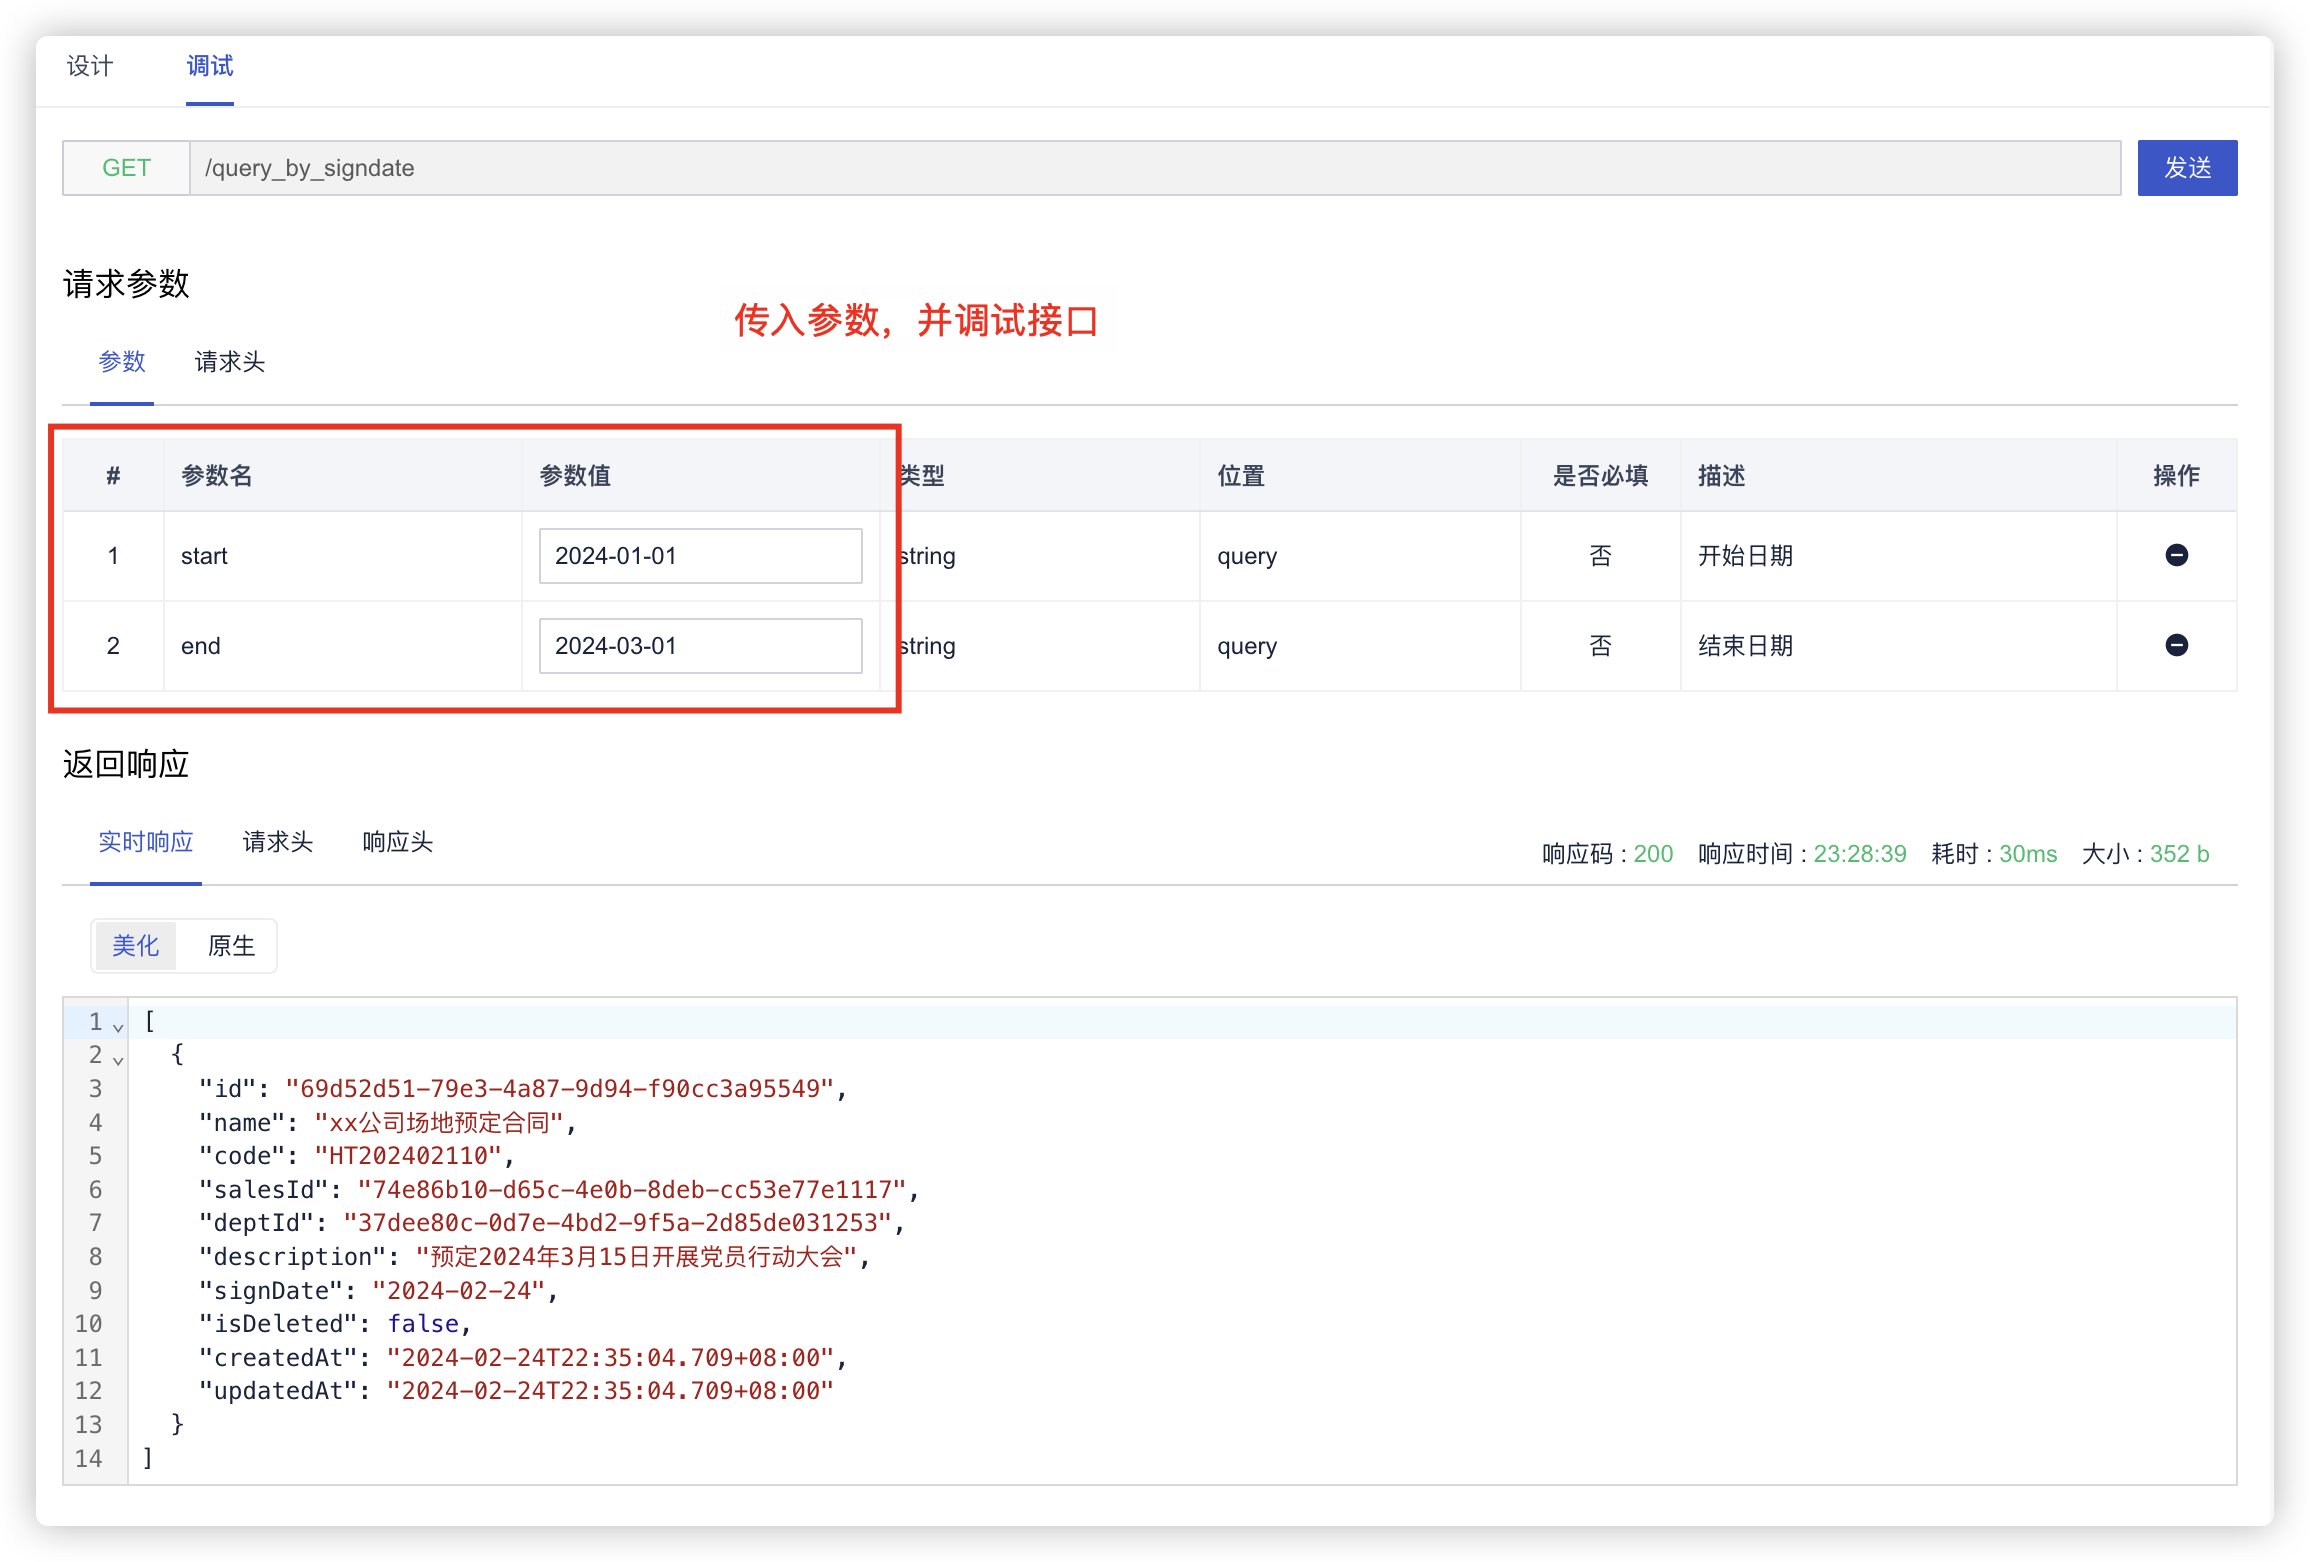Open the GET method selector
Viewport: 2310px width, 1562px height.
(x=126, y=168)
